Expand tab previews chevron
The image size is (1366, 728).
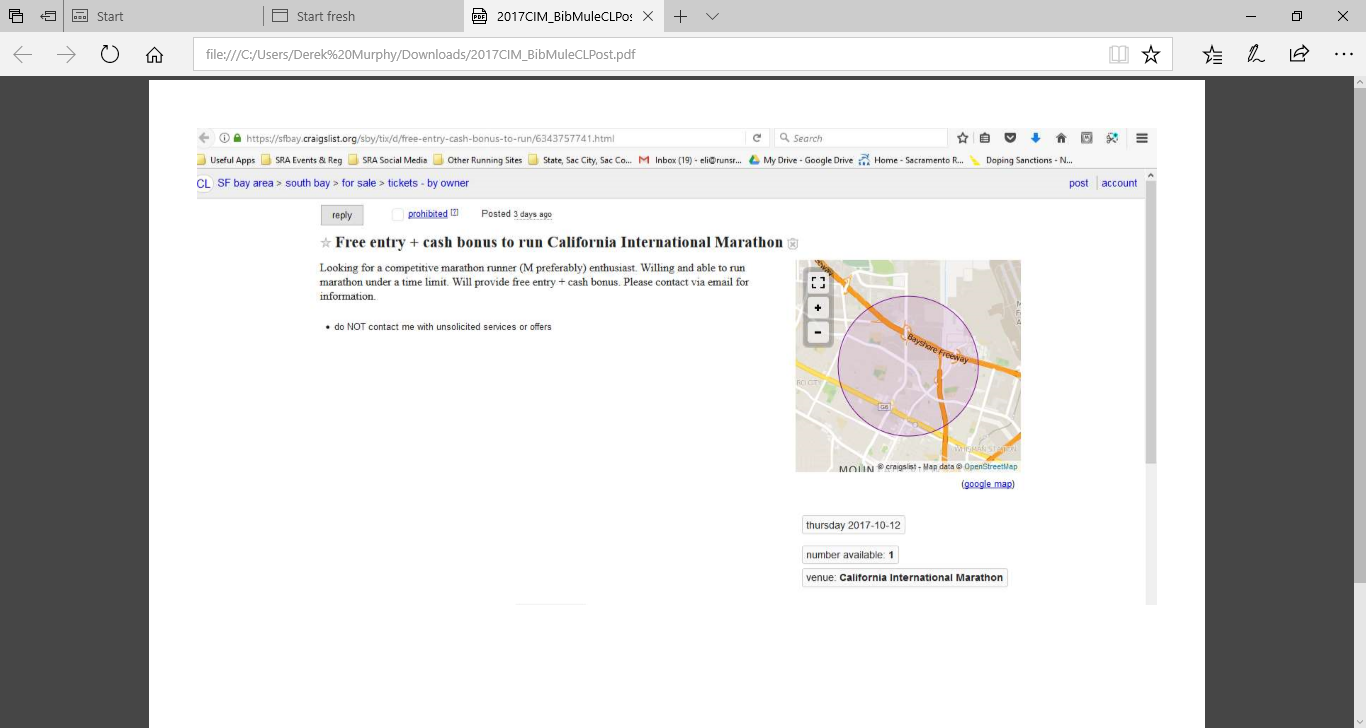[712, 16]
